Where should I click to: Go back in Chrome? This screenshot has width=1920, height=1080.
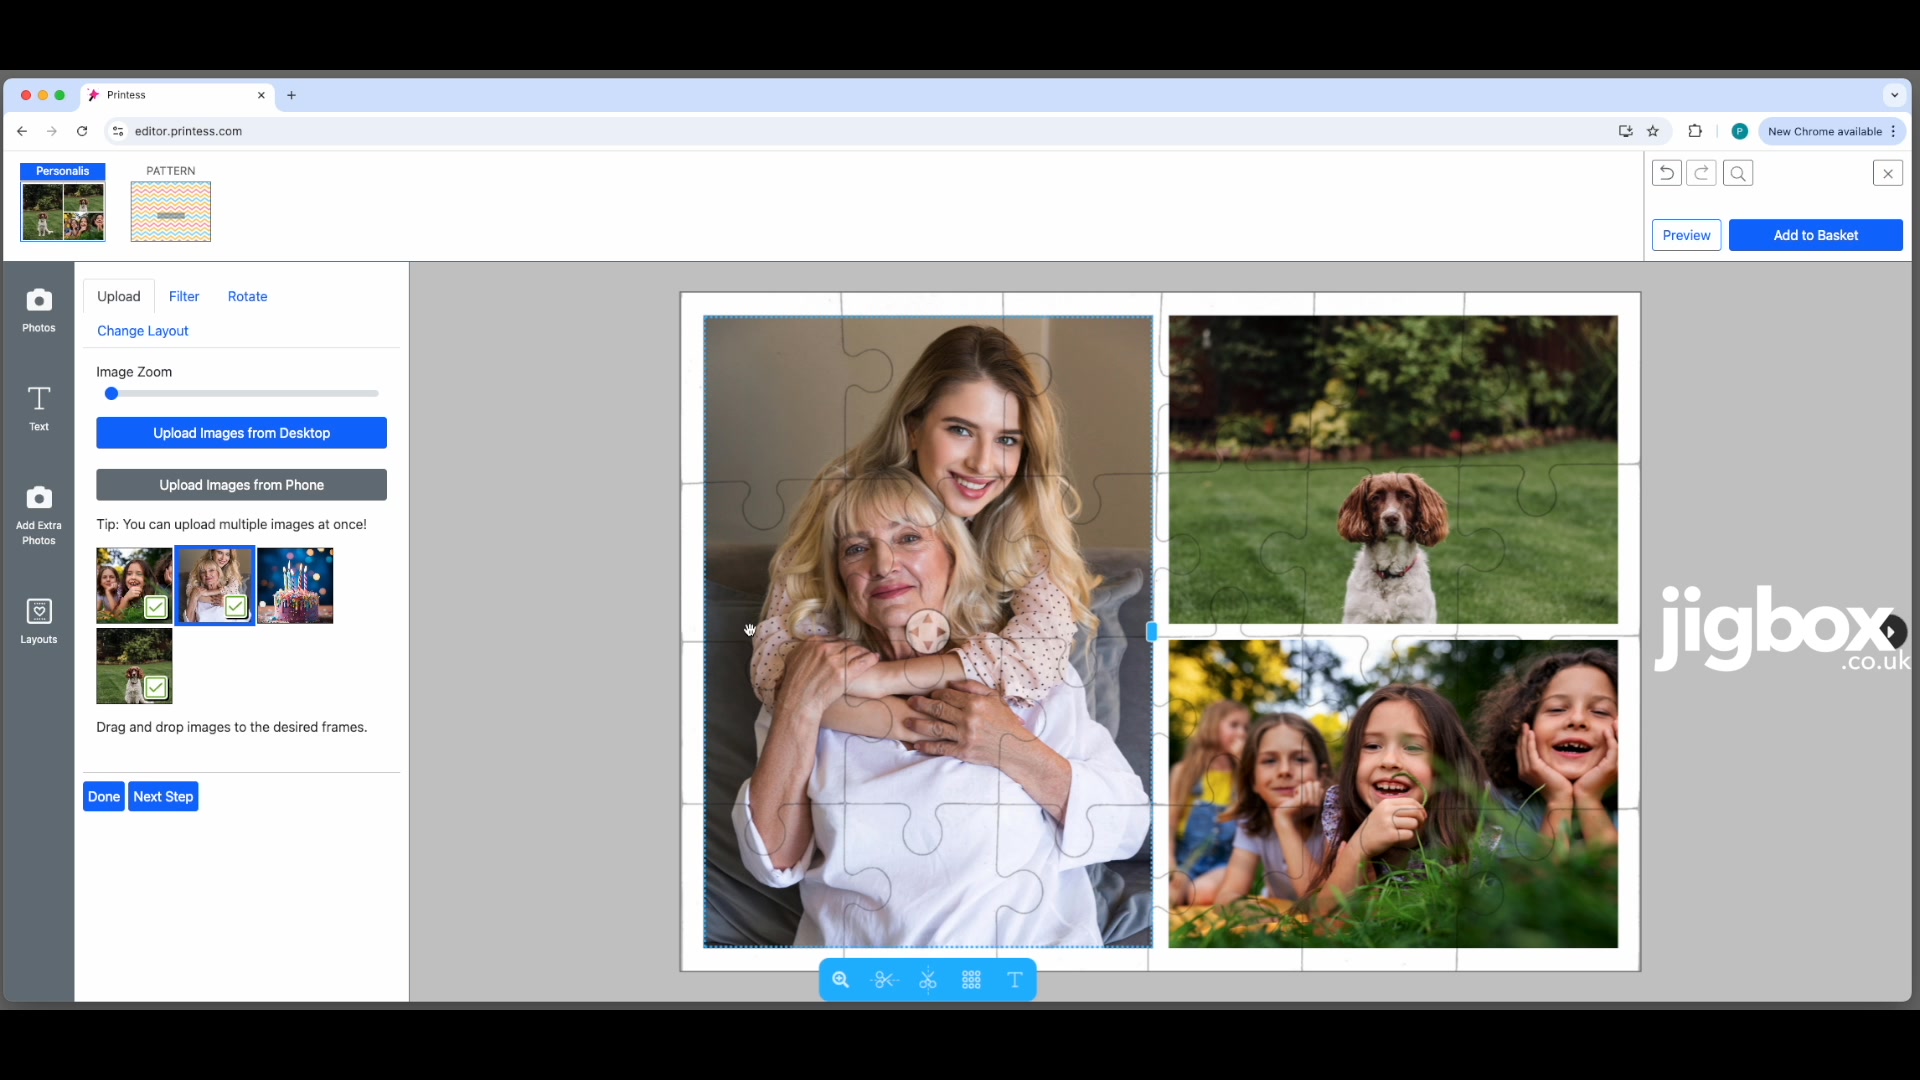(x=22, y=131)
